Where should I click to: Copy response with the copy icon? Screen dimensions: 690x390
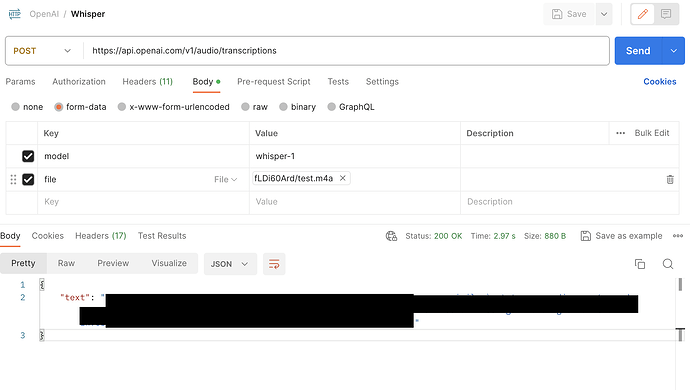[x=640, y=264]
